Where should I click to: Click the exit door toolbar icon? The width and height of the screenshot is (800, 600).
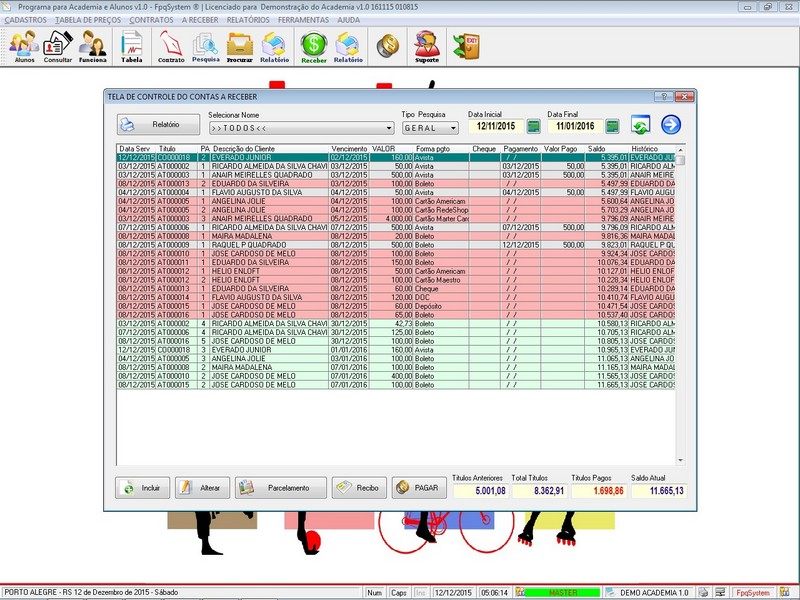pos(466,46)
